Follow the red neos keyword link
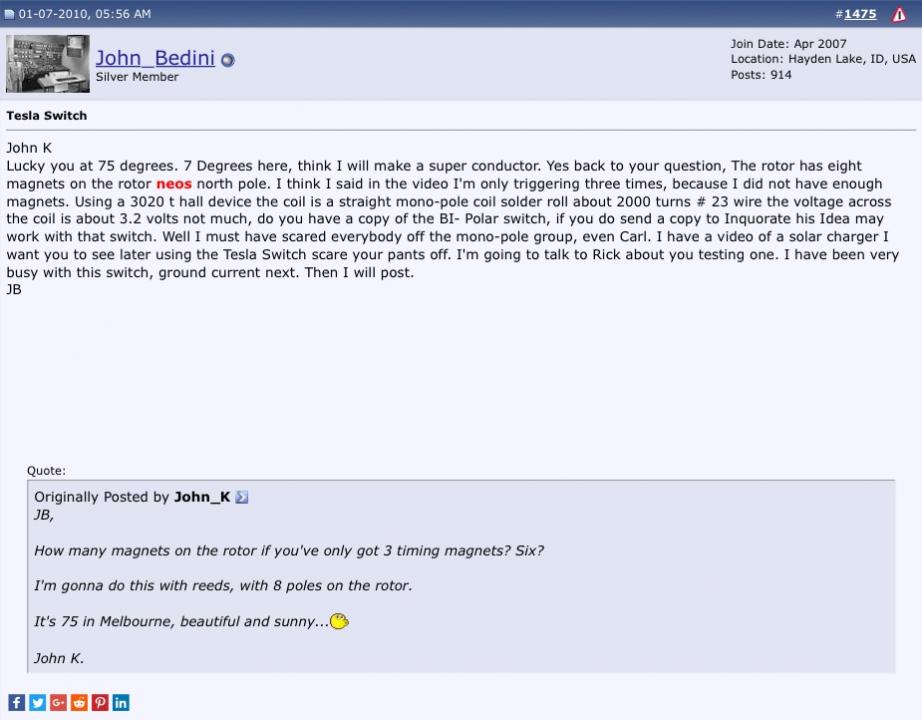The height and width of the screenshot is (720, 922). (x=174, y=184)
